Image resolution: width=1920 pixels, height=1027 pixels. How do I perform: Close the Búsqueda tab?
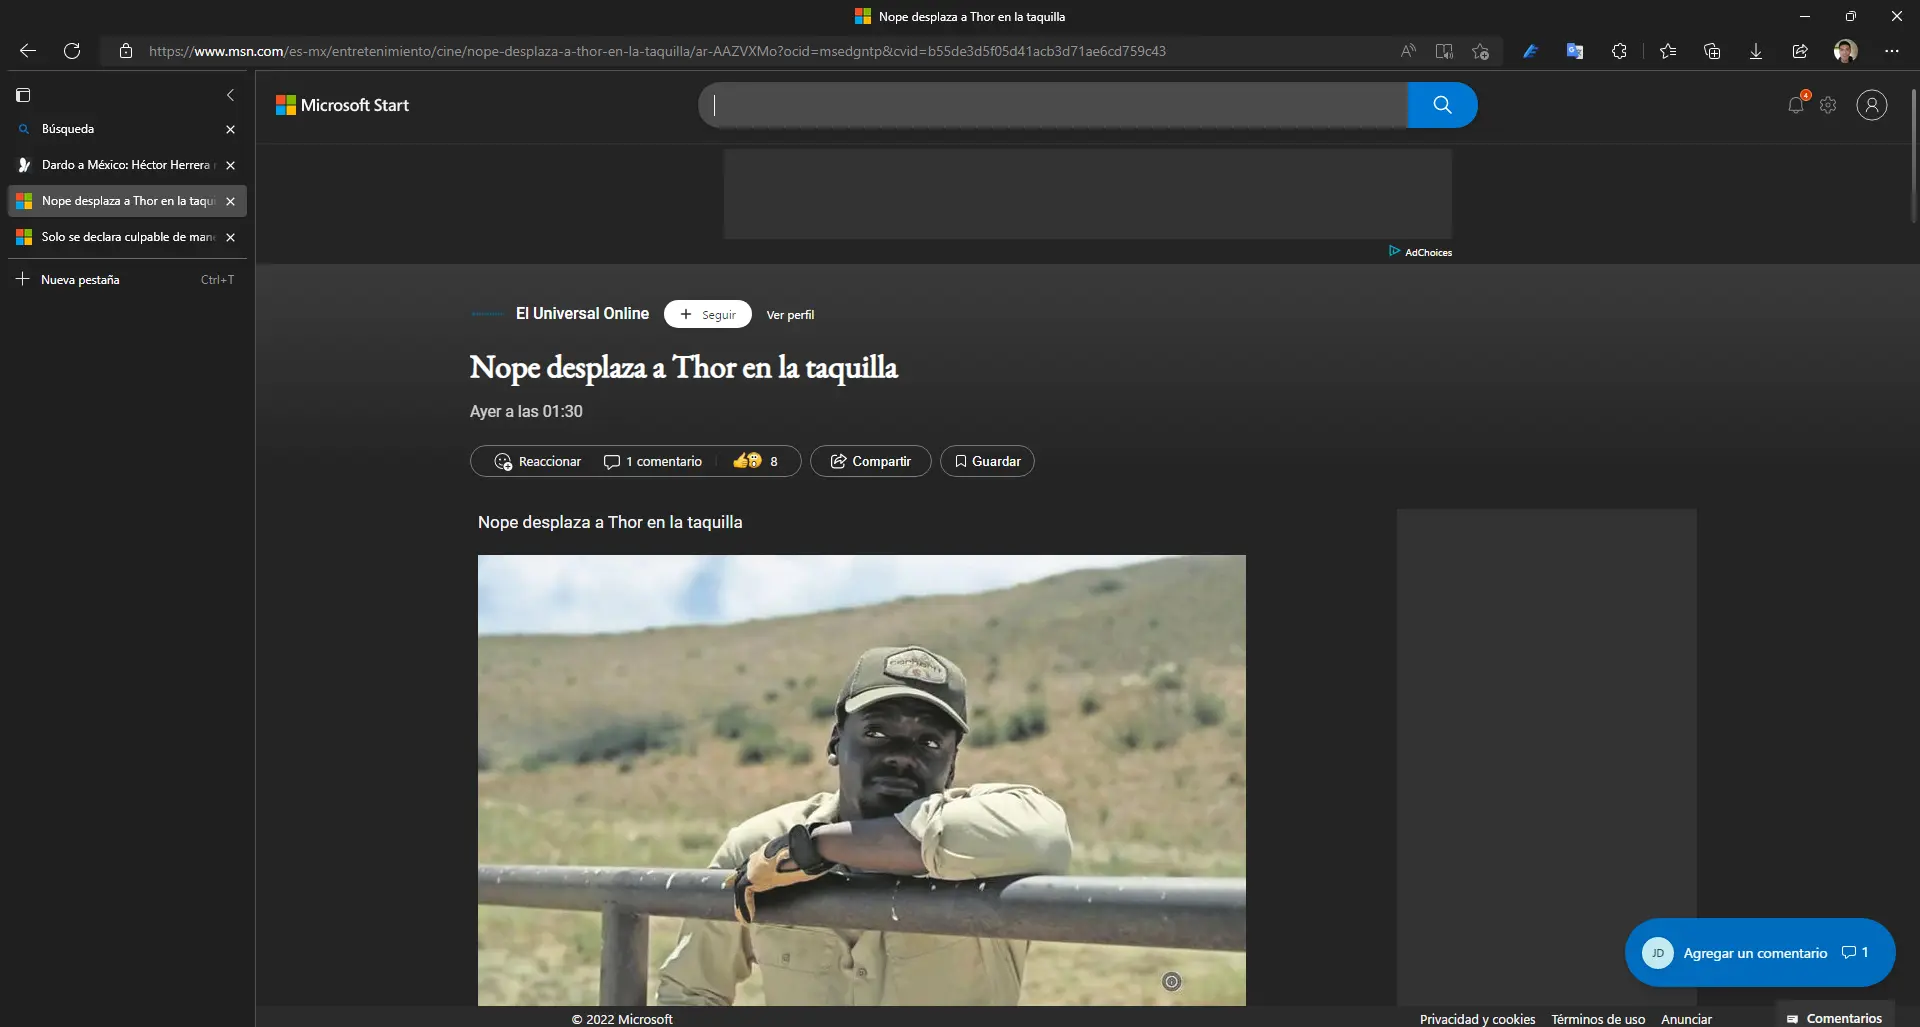[231, 129]
